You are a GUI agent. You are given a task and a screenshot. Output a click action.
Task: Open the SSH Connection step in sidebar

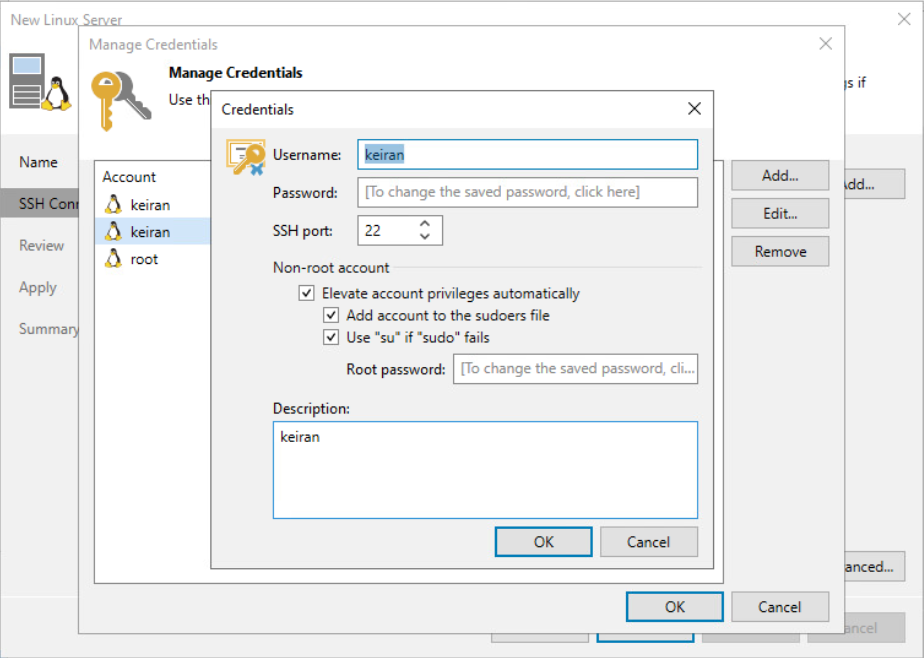click(39, 204)
